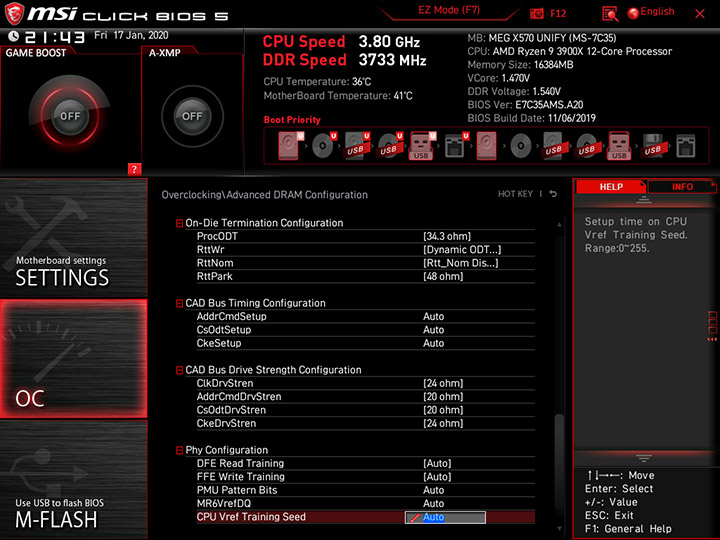Screen dimensions: 720x540
Task: Collapse Phy Configuration section
Action: point(180,450)
